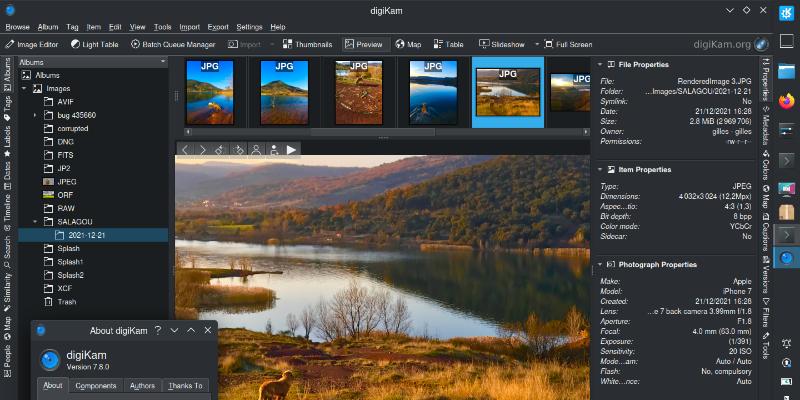Screen dimensions: 800x400
Task: Select the SALAGOU album in the tree
Action: [x=74, y=221]
